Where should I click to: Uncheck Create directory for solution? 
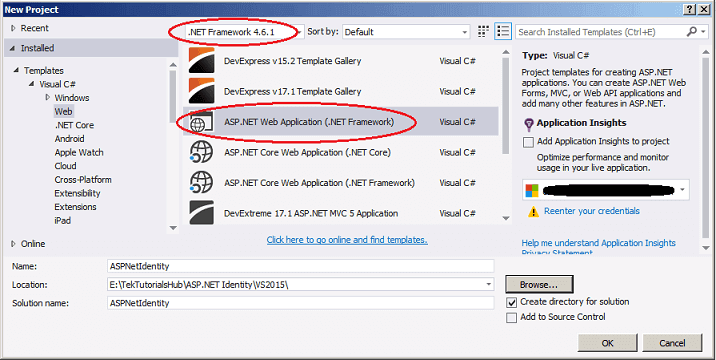click(x=511, y=302)
